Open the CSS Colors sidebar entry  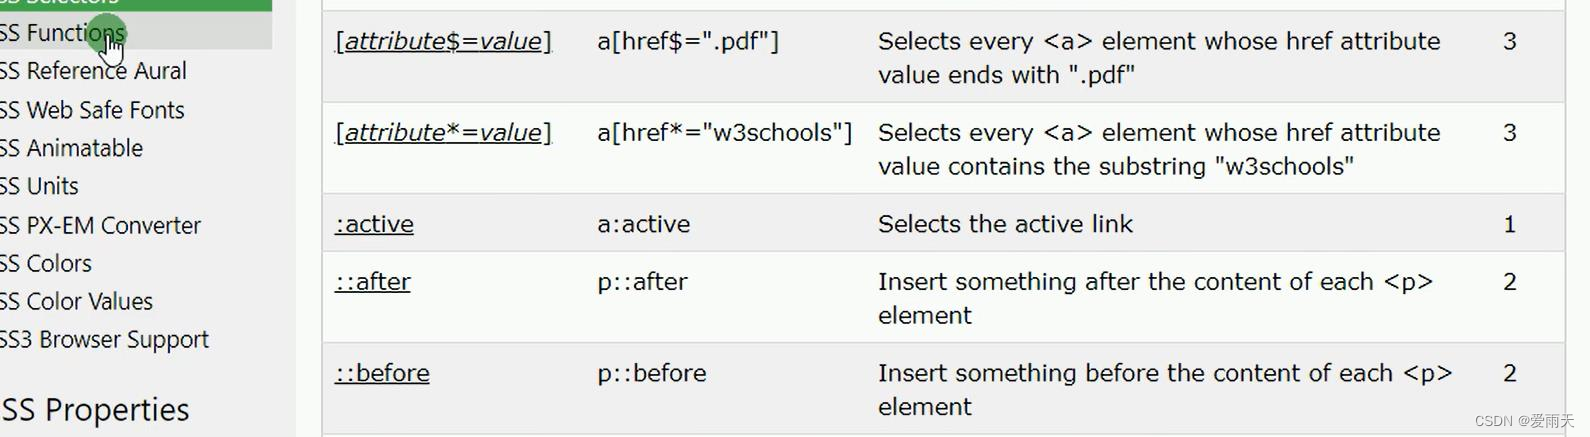tap(46, 263)
